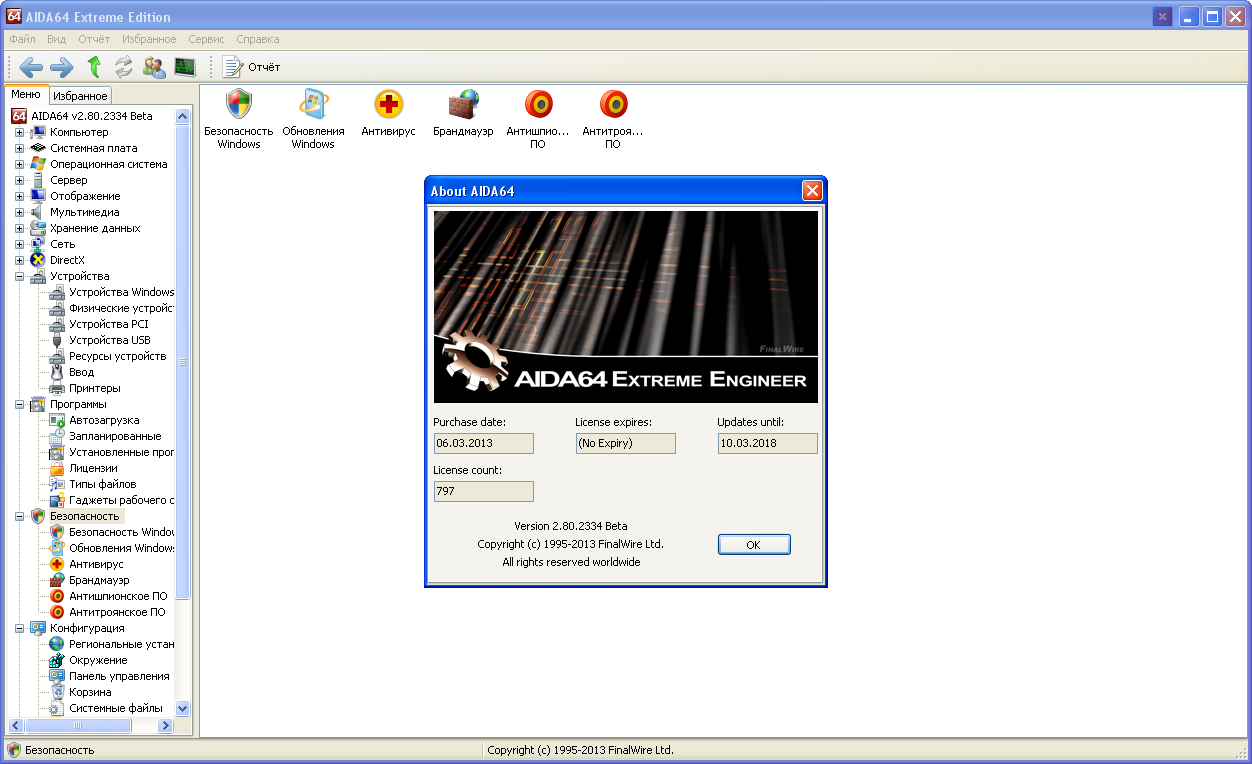The image size is (1252, 764).
Task: Click the Refresh toolbar icon
Action: [x=124, y=67]
